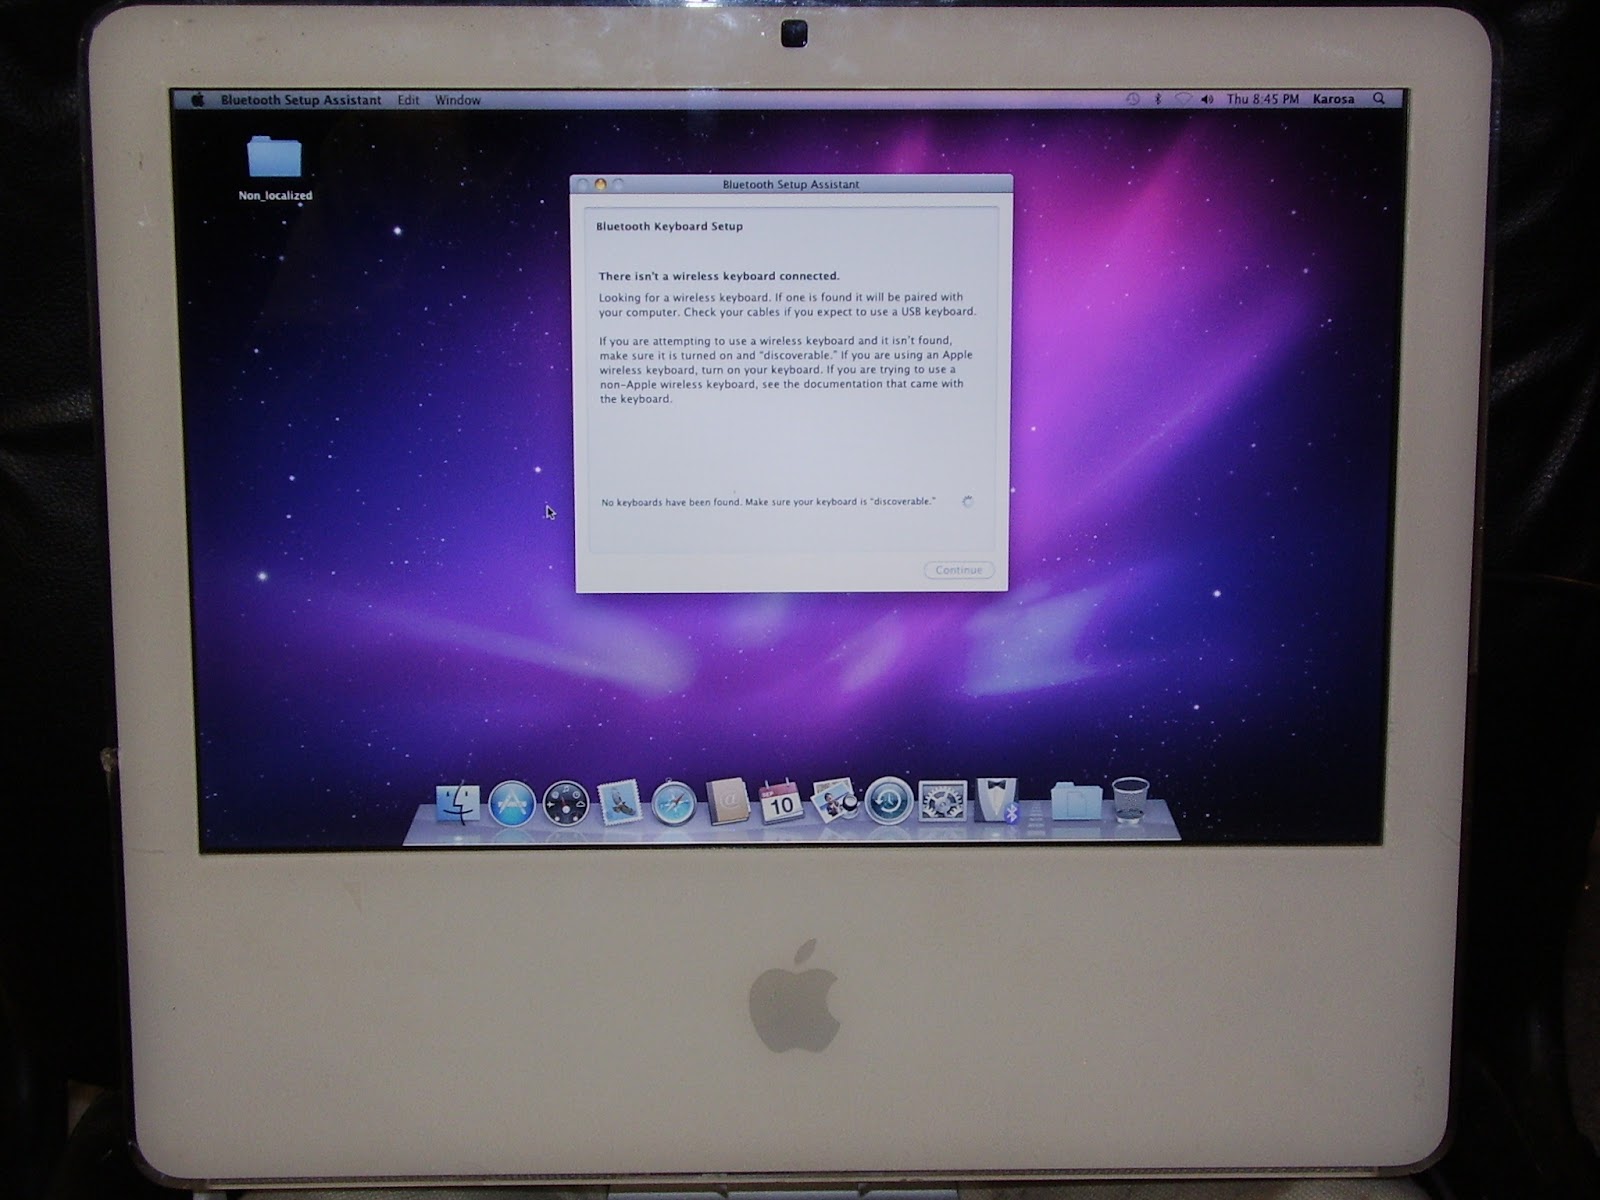Click the Bluetooth status menu bar icon
Image resolution: width=1600 pixels, height=1200 pixels.
point(1158,99)
